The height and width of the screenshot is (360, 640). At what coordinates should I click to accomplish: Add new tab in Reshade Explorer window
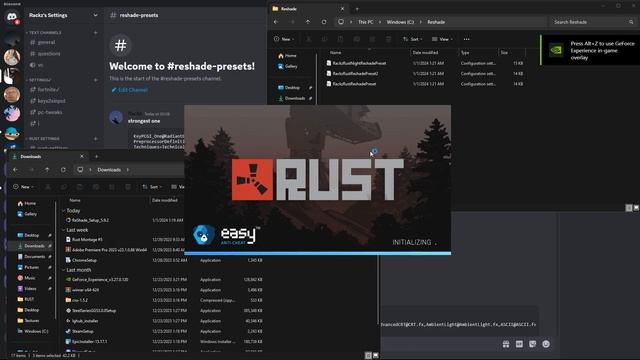pyautogui.click(x=357, y=9)
